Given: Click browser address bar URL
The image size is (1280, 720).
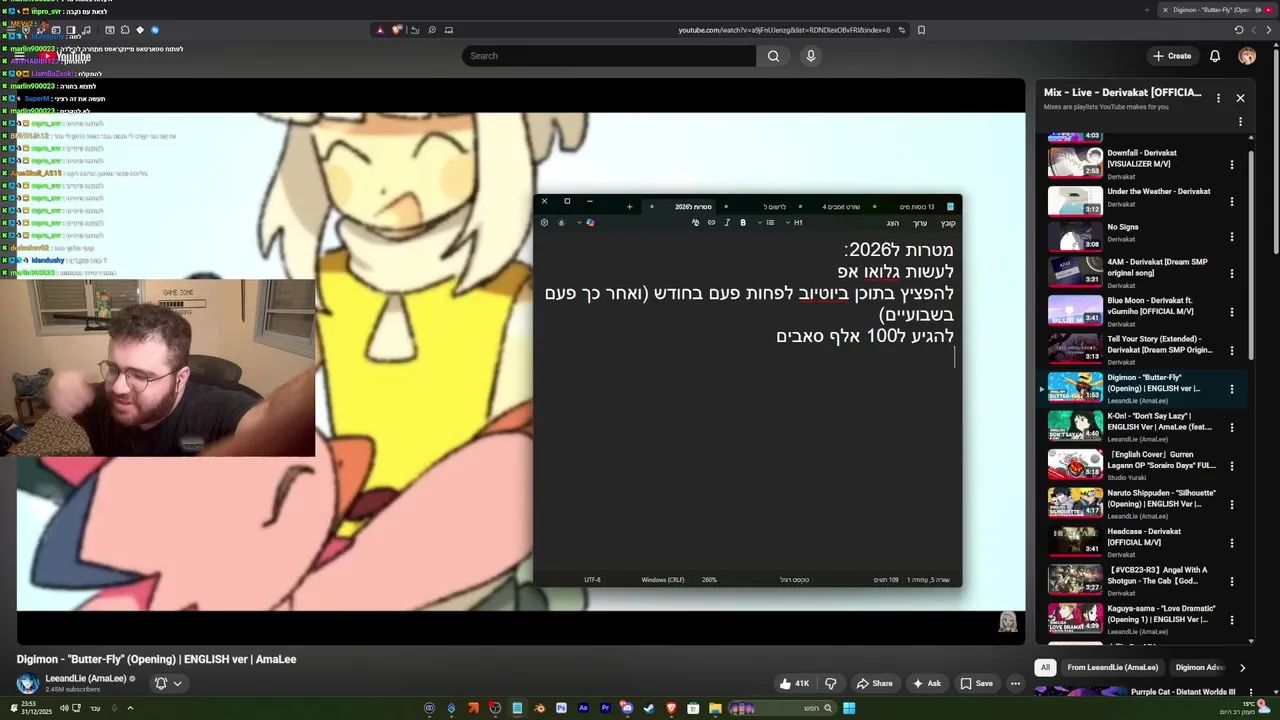Looking at the screenshot, I should tap(784, 30).
